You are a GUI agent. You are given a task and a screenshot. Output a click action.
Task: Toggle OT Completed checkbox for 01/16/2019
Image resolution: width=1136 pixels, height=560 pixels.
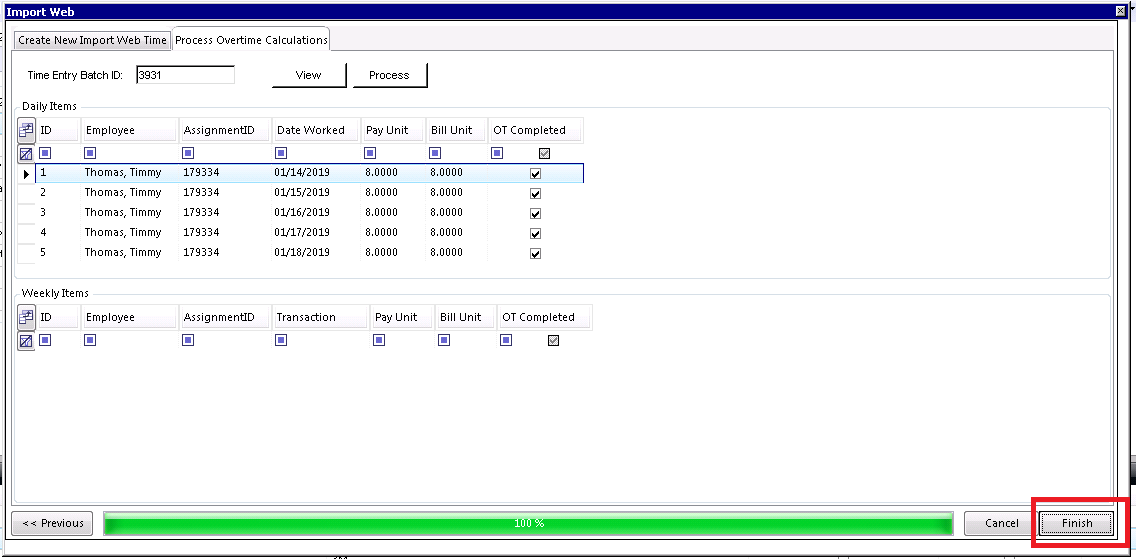point(535,214)
